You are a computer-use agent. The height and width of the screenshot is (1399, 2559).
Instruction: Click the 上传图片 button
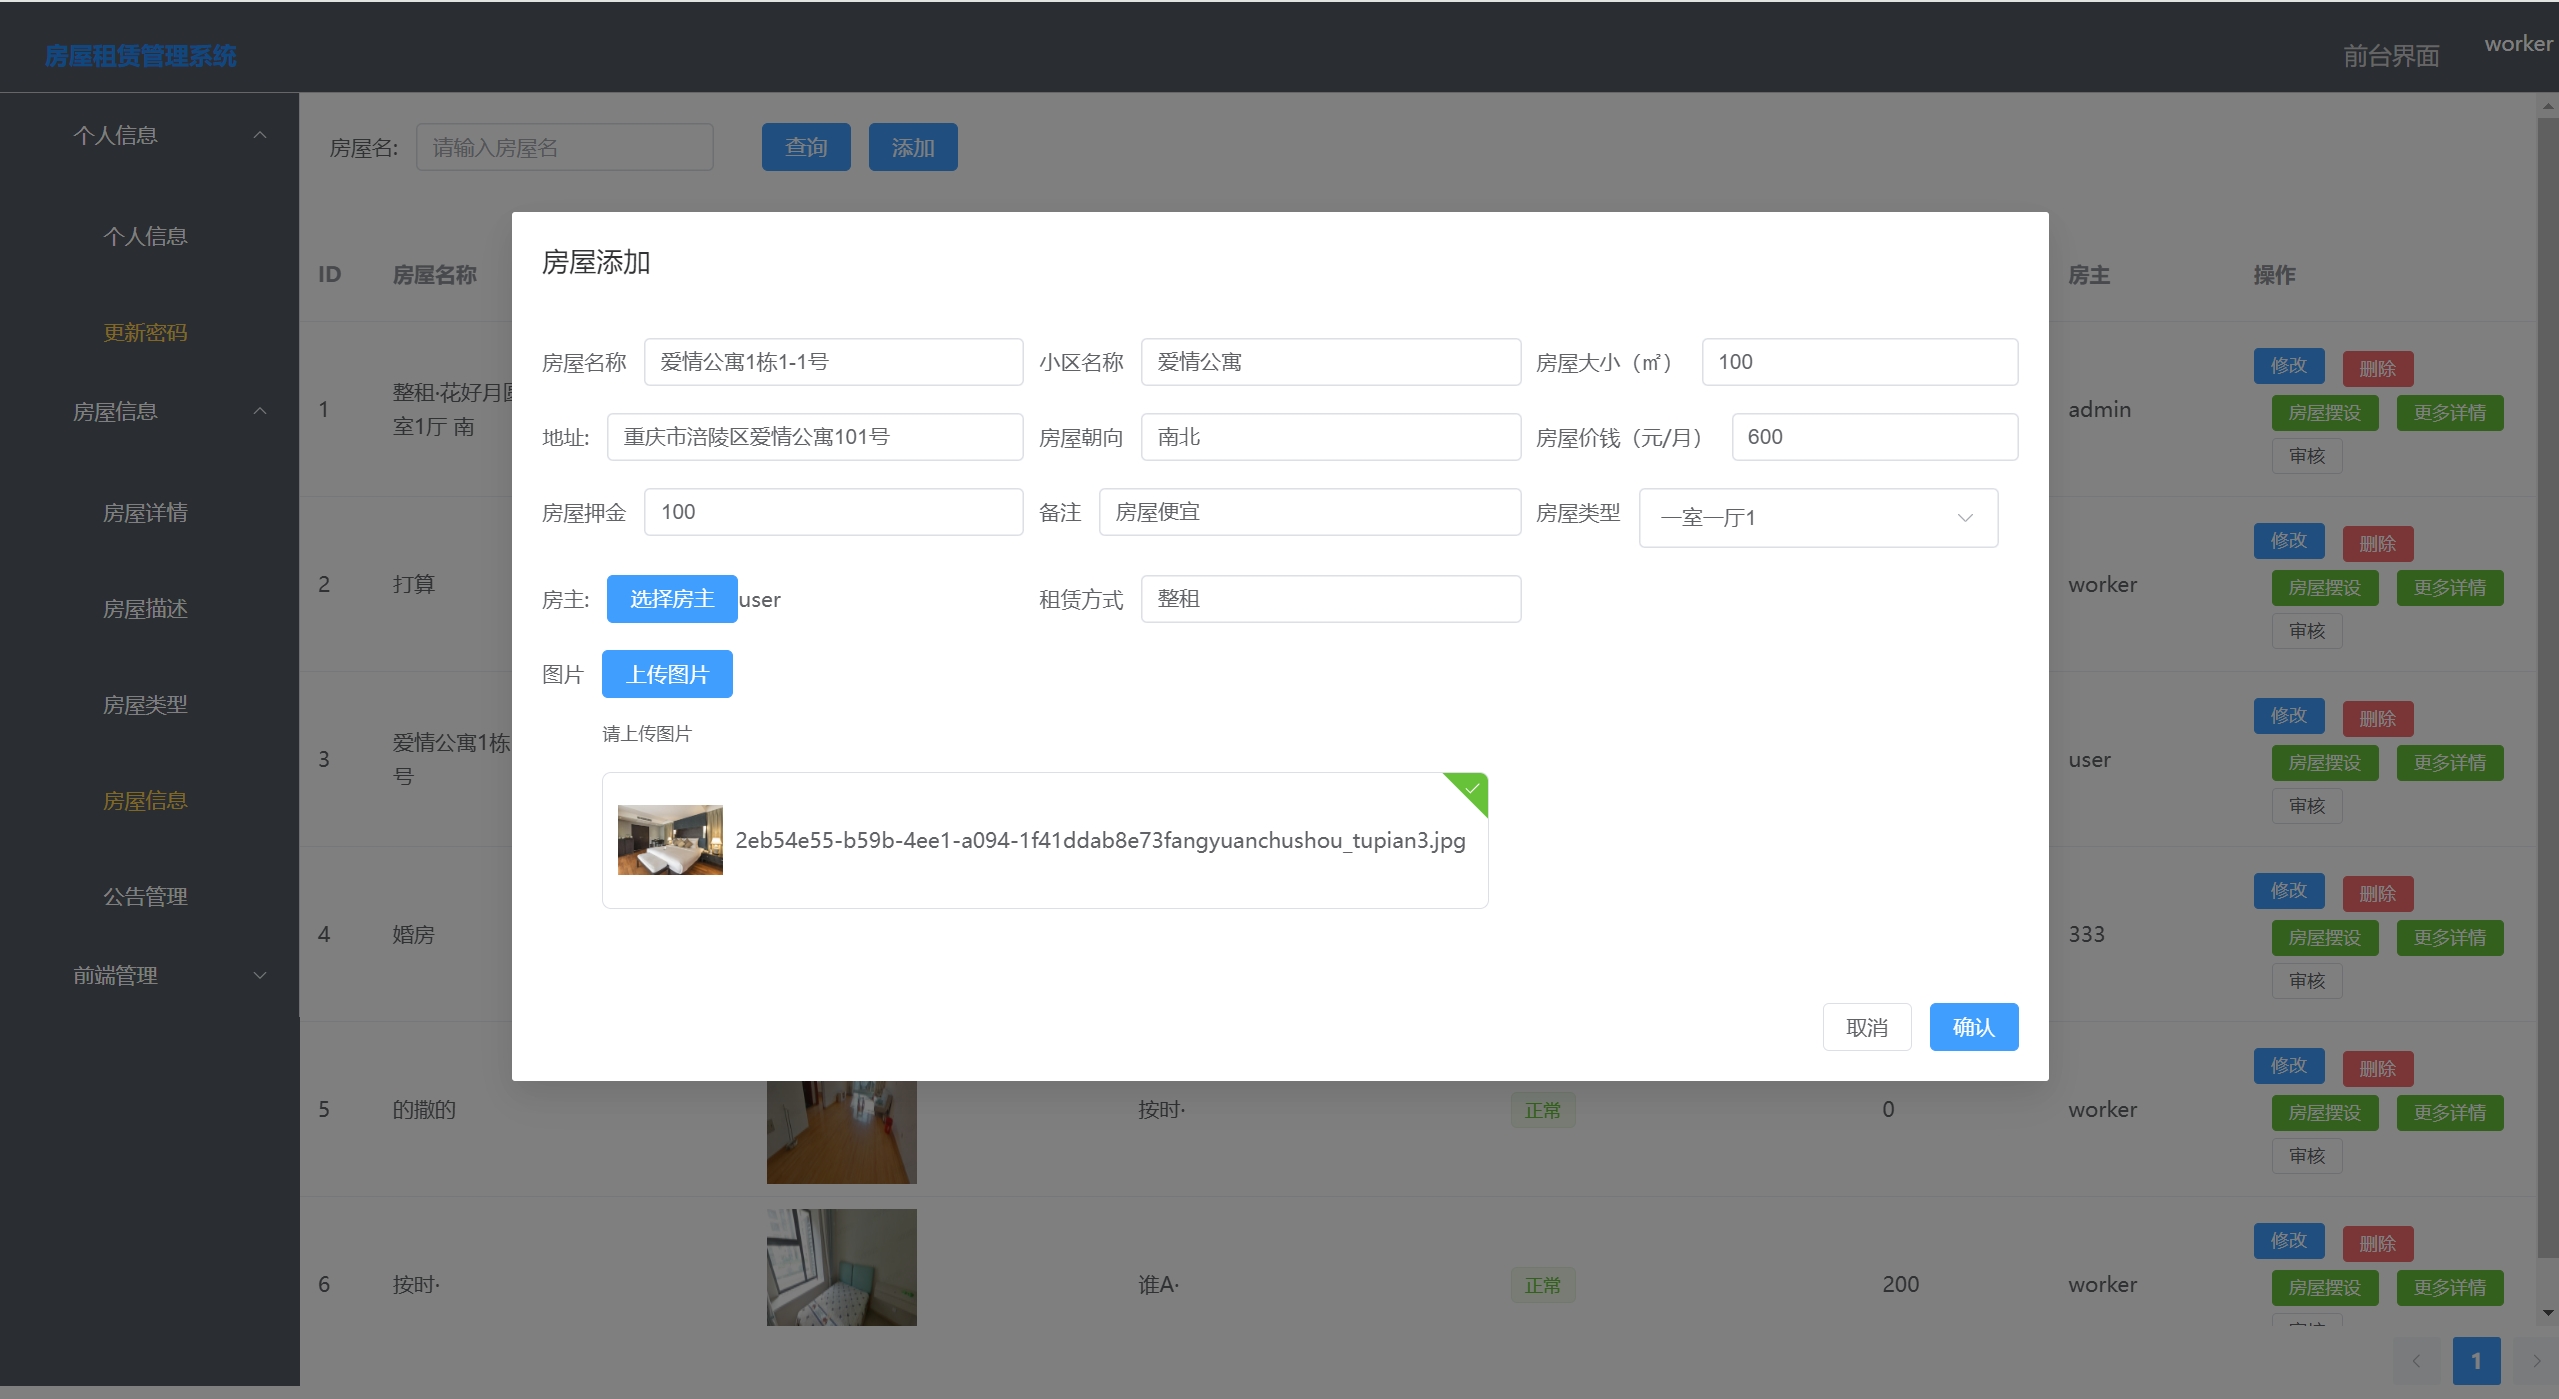(667, 674)
